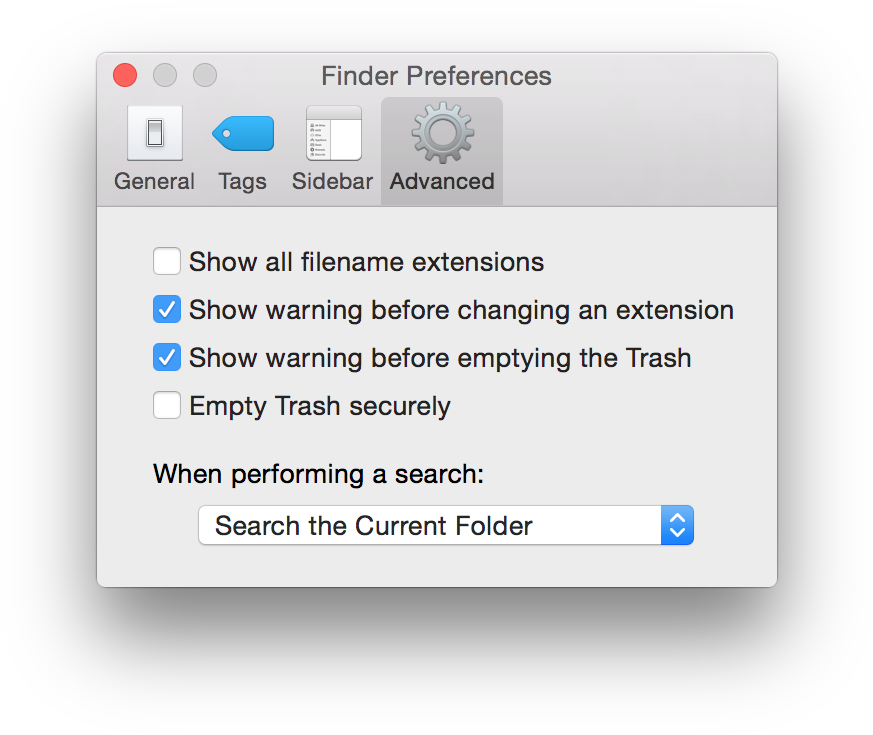Click the Search the Current Folder popup
The image size is (873, 735).
pyautogui.click(x=446, y=525)
